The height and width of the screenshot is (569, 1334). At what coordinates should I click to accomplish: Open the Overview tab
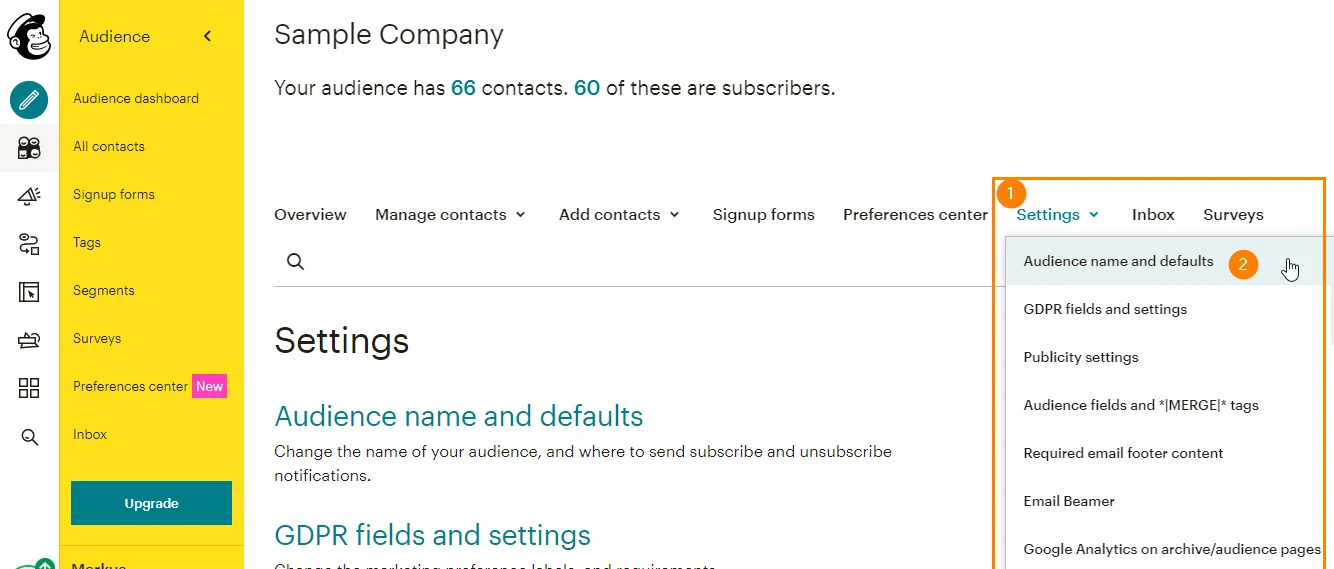[x=310, y=214]
